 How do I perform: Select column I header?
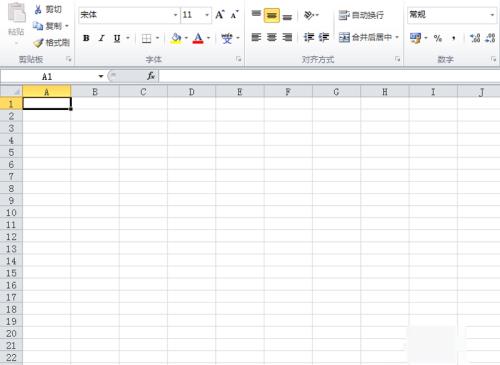point(433,92)
